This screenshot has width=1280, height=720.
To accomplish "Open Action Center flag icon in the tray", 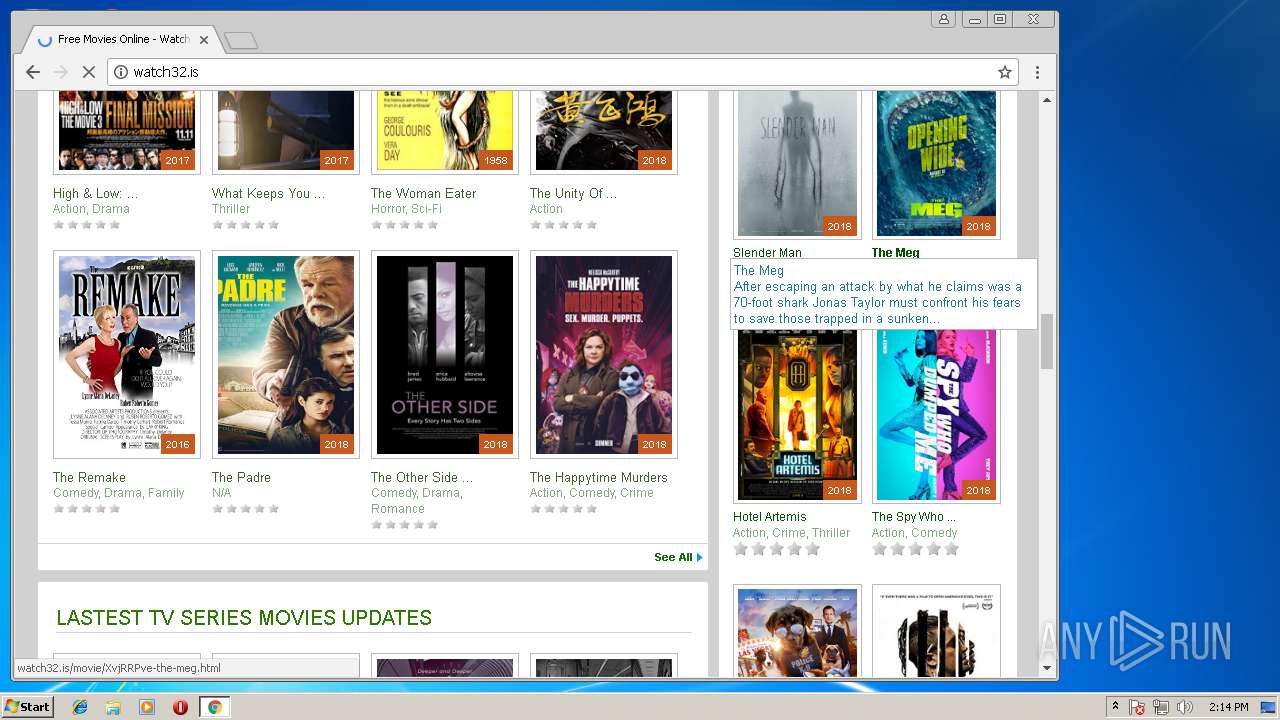I will coord(1137,707).
